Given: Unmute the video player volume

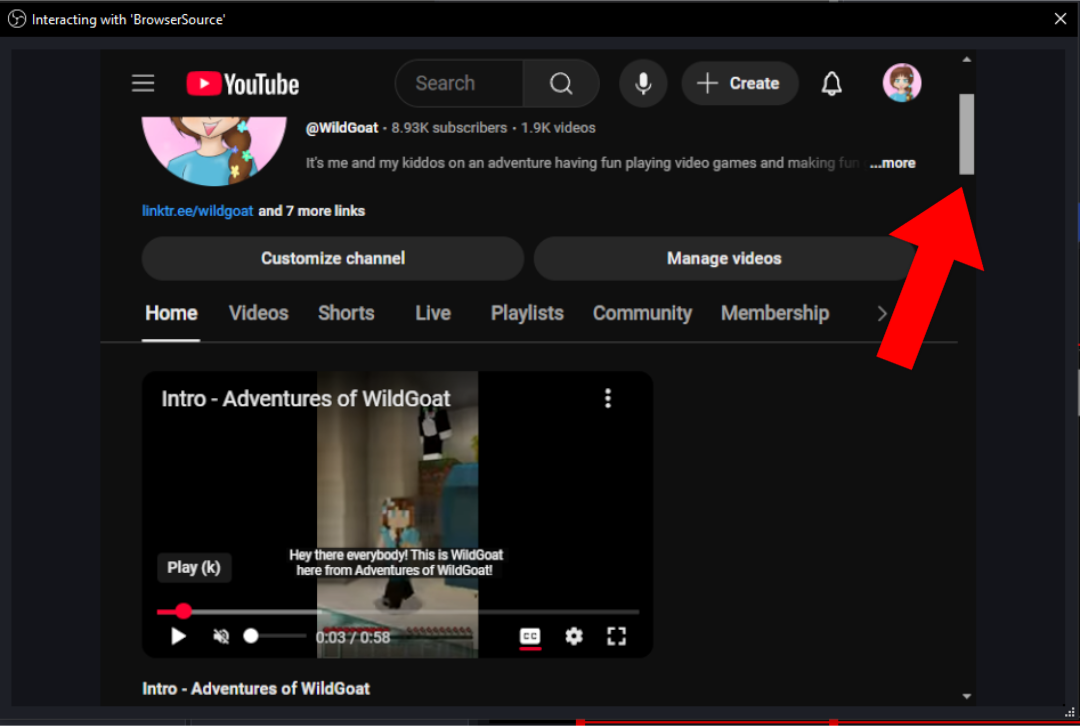Looking at the screenshot, I should (x=222, y=636).
